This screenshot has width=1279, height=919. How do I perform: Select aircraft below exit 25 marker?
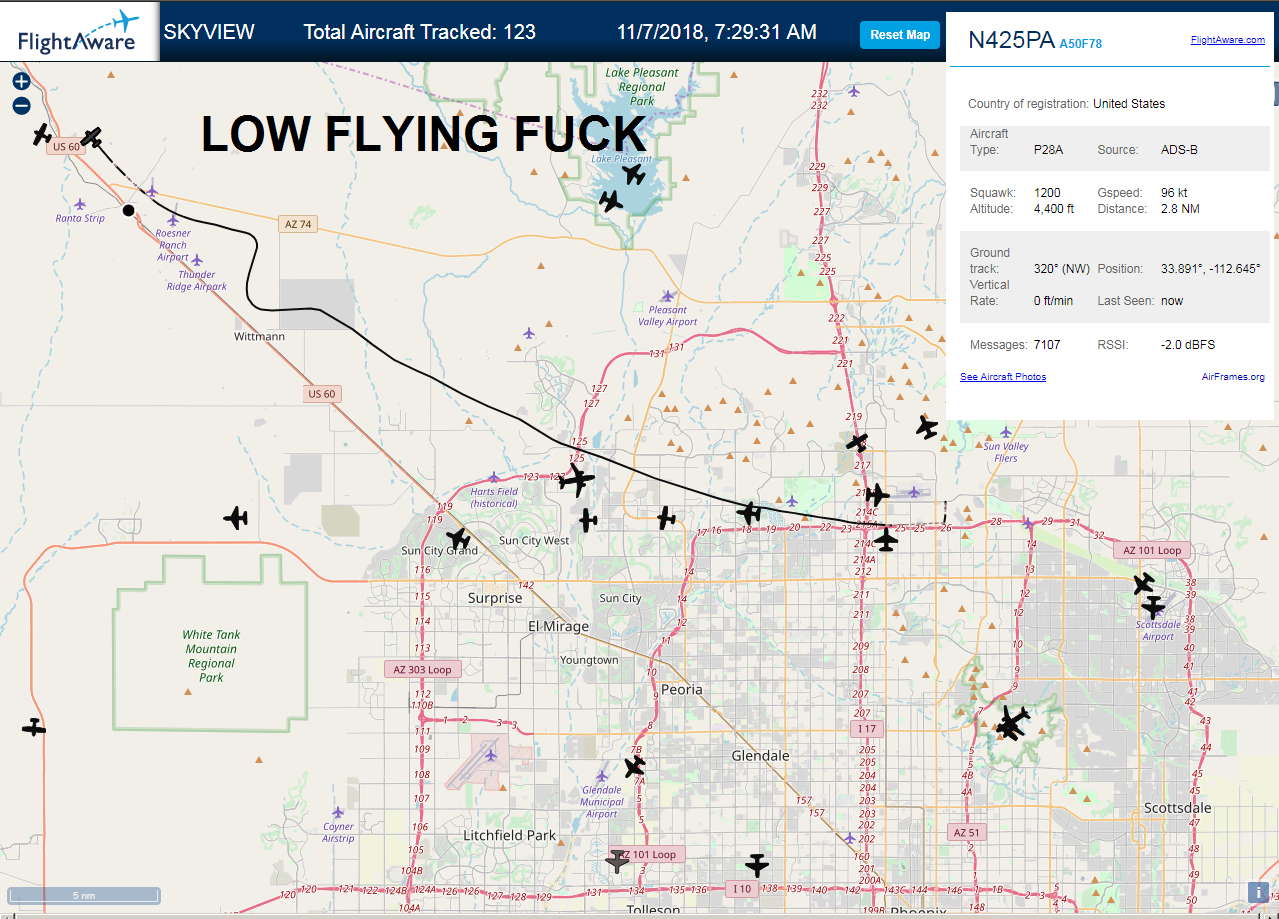[886, 540]
